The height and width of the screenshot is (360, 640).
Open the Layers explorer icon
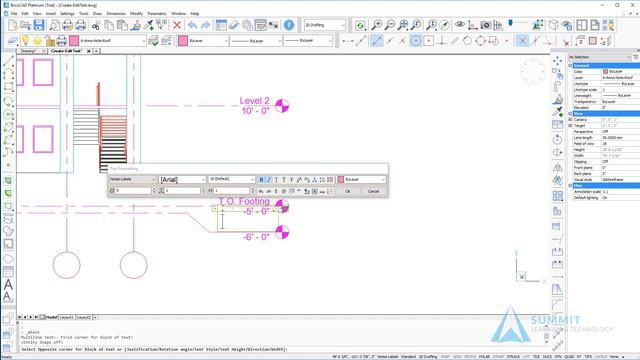13,41
